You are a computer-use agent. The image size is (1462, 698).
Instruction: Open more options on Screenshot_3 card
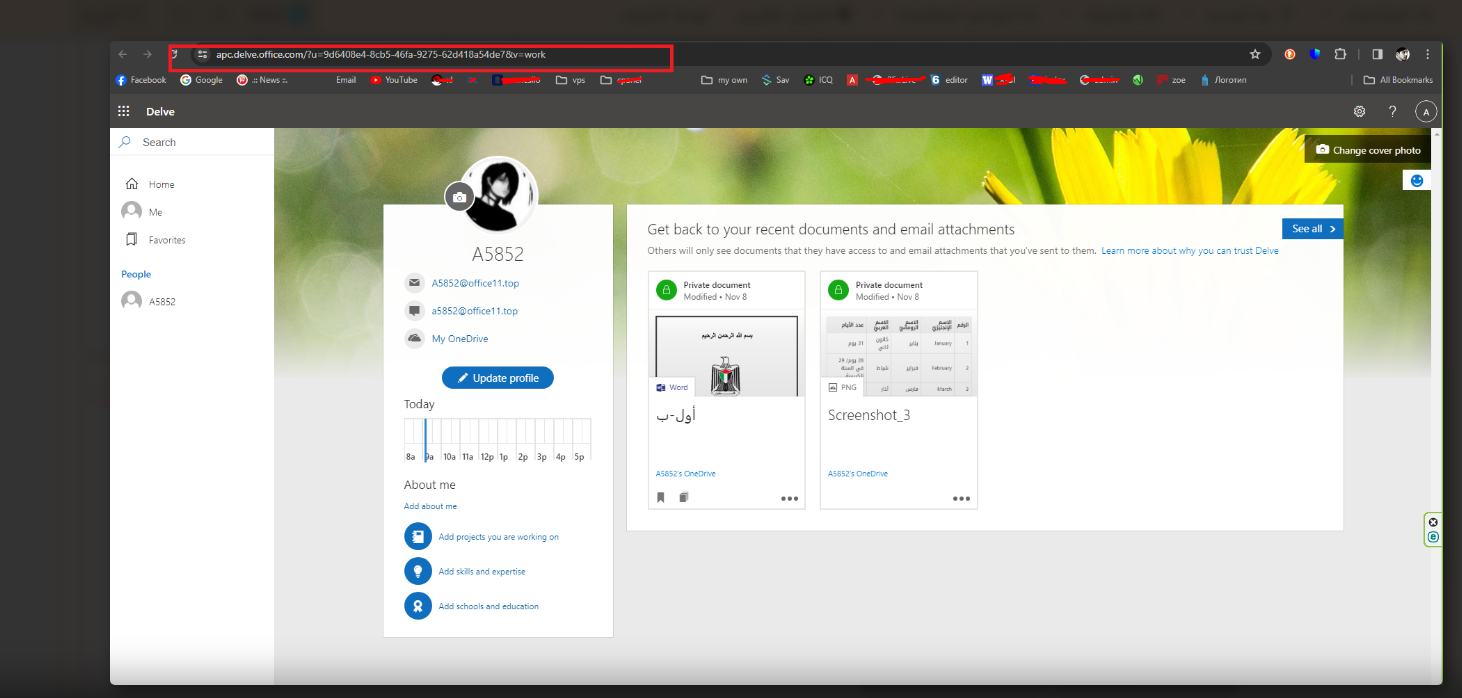961,498
